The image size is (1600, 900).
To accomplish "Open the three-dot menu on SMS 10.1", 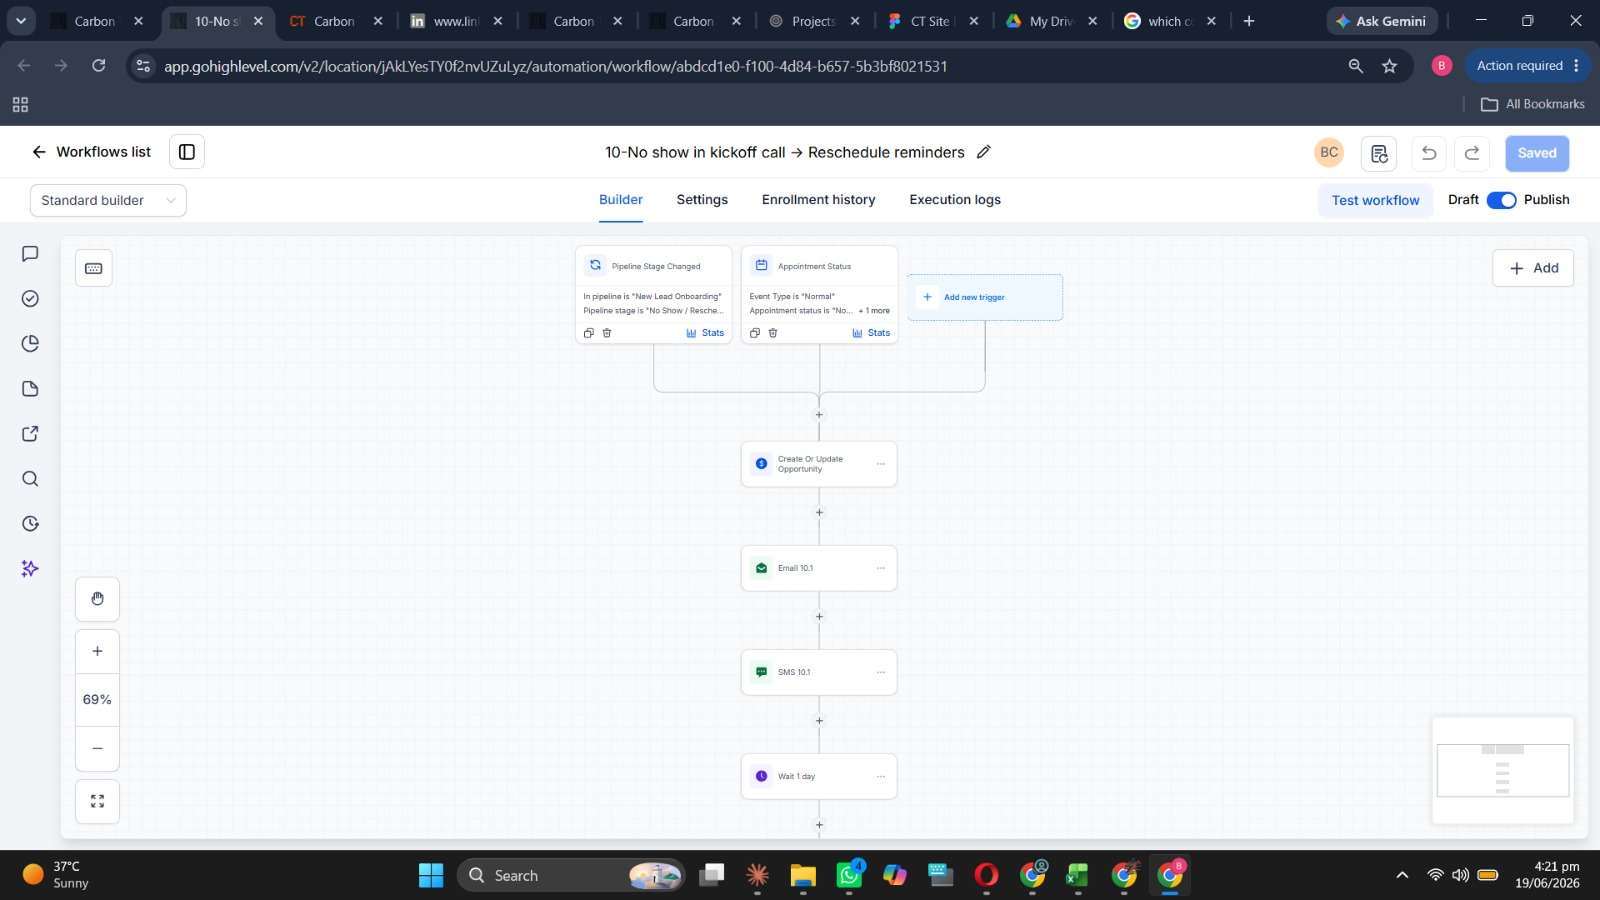I will (x=881, y=672).
